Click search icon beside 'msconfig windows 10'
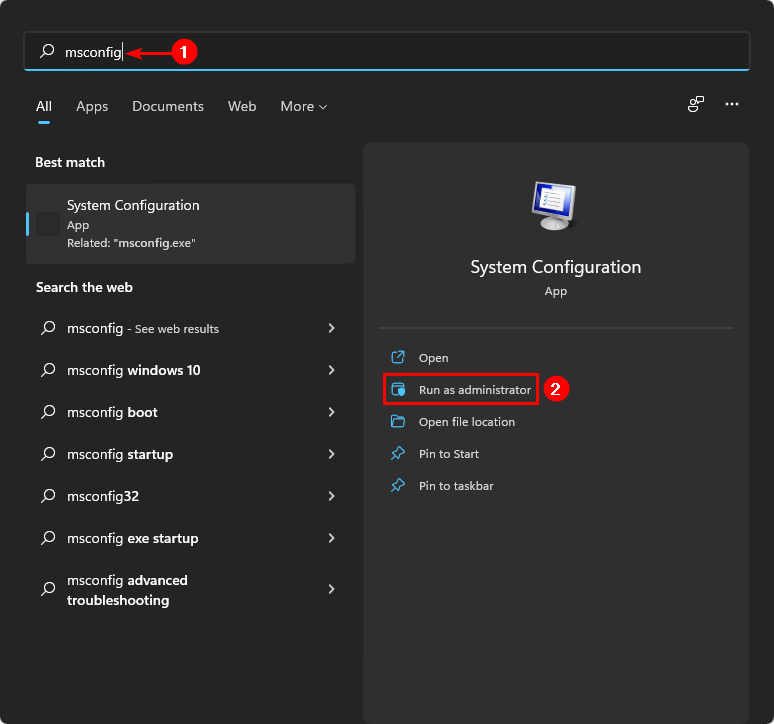The width and height of the screenshot is (774, 724). point(48,370)
